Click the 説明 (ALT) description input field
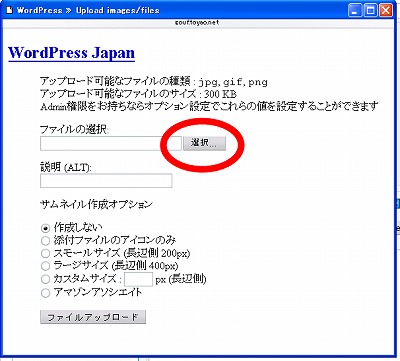 (106, 181)
